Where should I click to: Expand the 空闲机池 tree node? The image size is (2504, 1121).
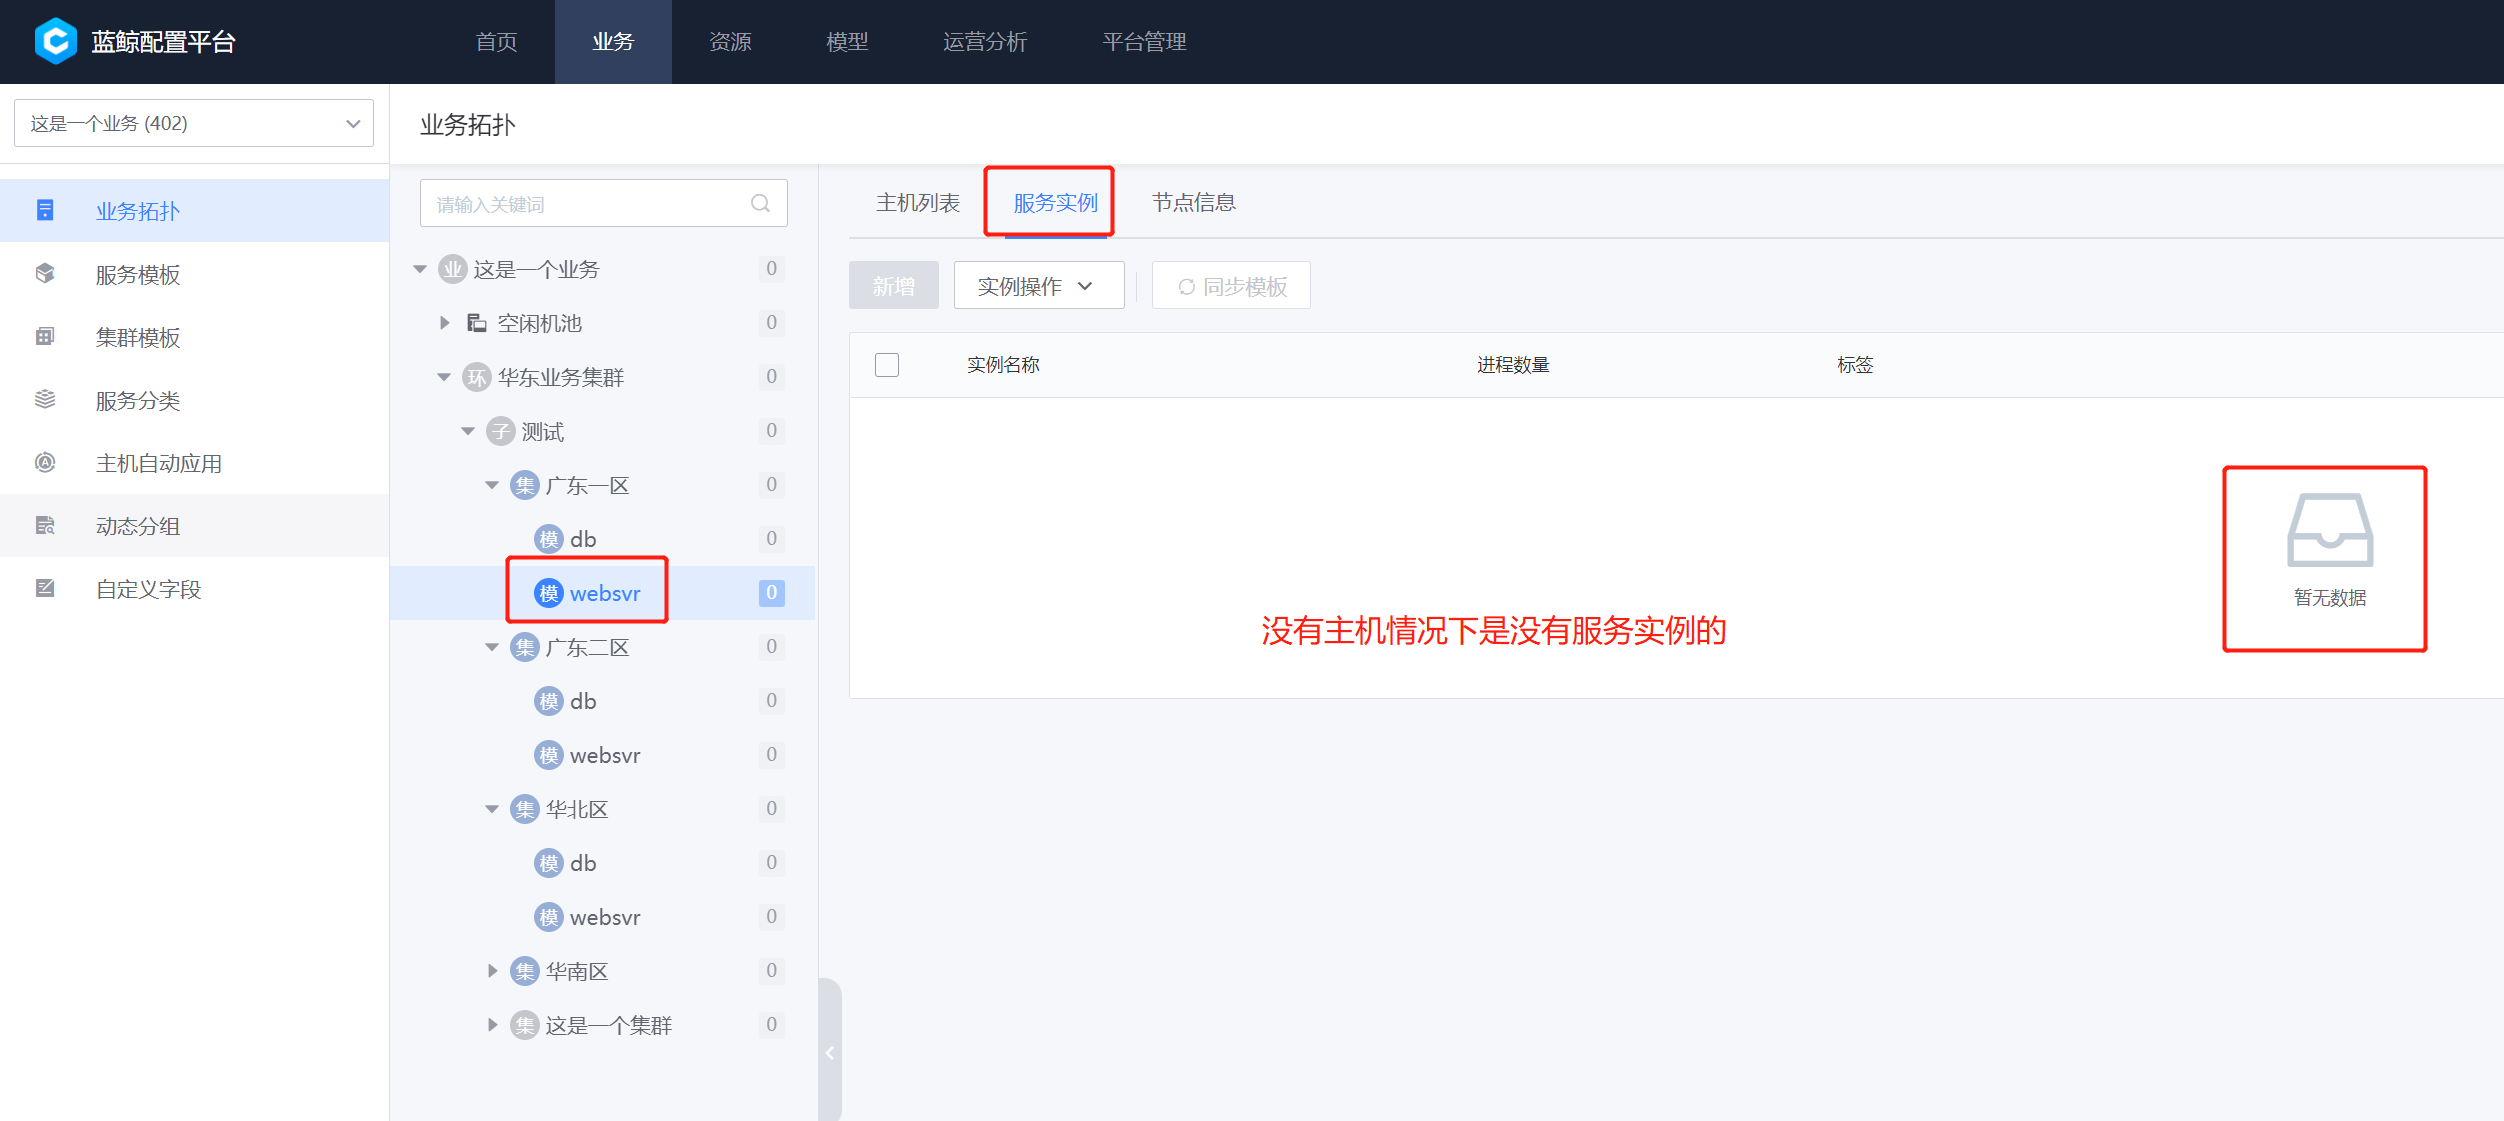click(445, 322)
